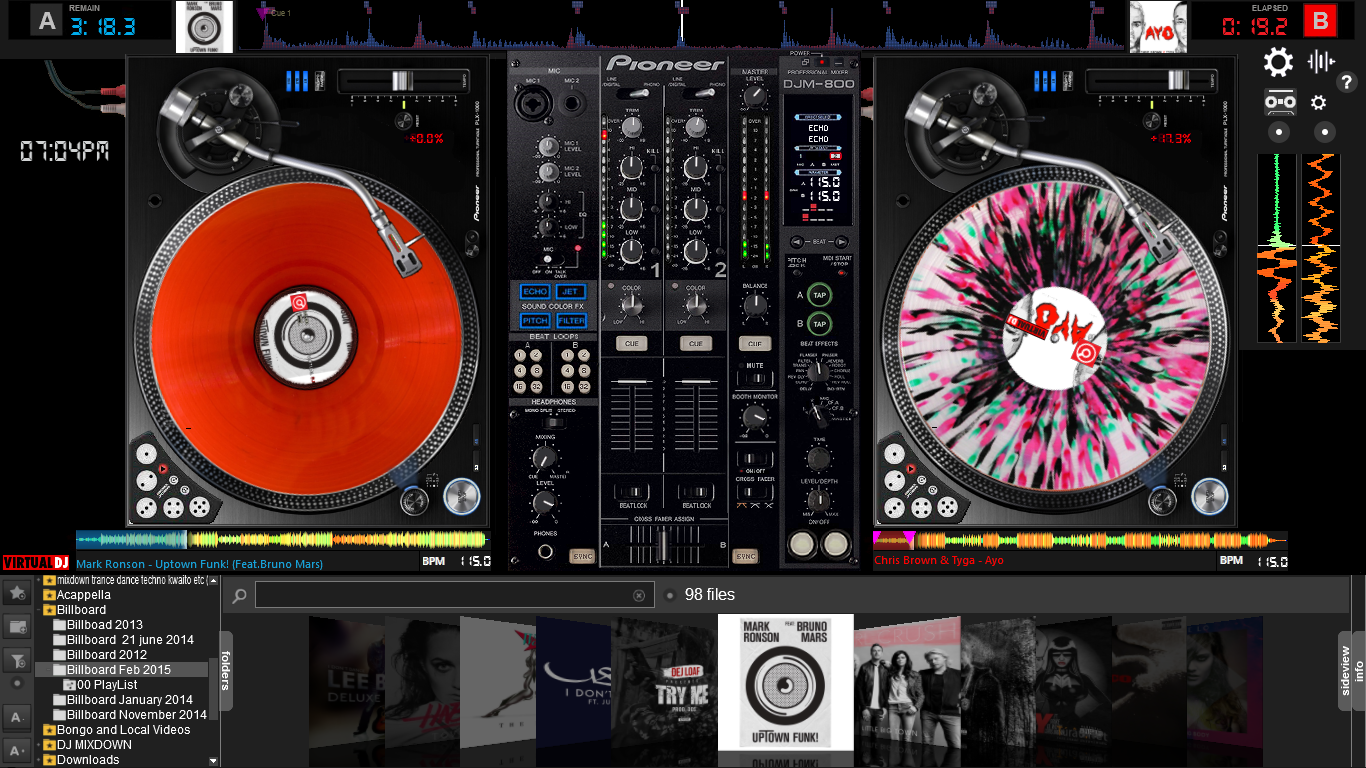This screenshot has height=768, width=1366.
Task: Click left deck tempo pitch slider
Action: click(x=402, y=81)
